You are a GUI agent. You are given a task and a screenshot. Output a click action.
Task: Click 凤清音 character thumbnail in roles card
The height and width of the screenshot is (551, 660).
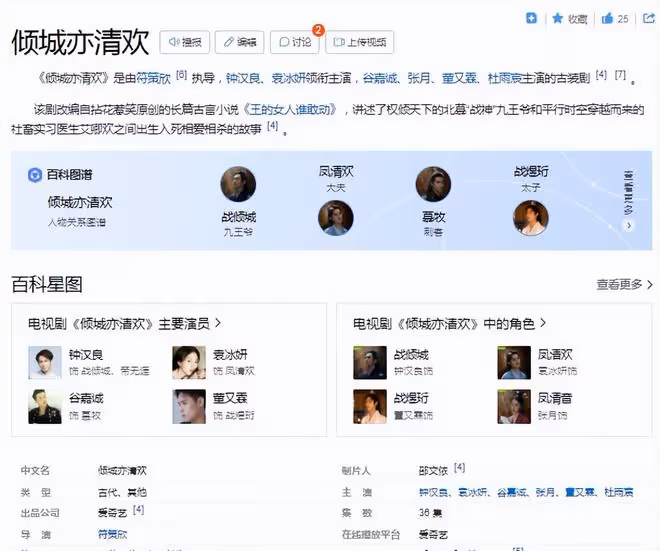pos(514,407)
